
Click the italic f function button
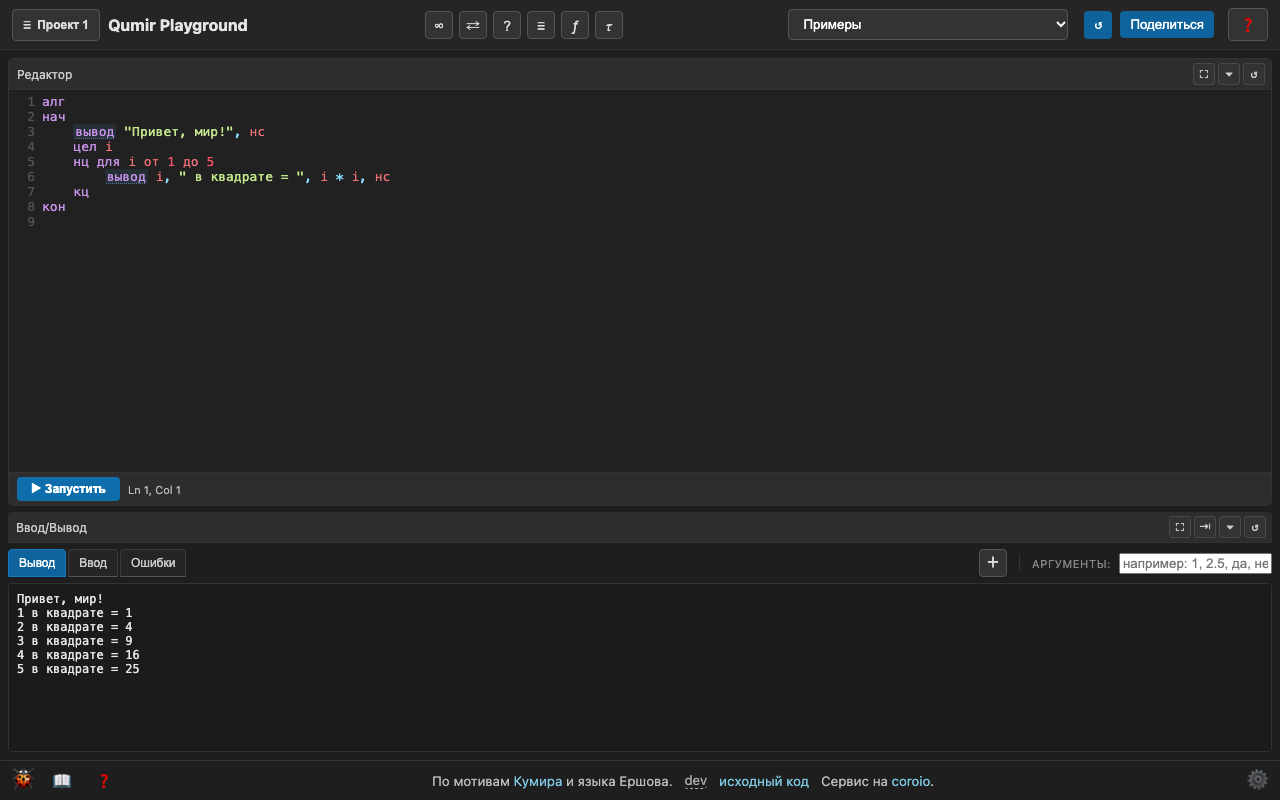[575, 25]
